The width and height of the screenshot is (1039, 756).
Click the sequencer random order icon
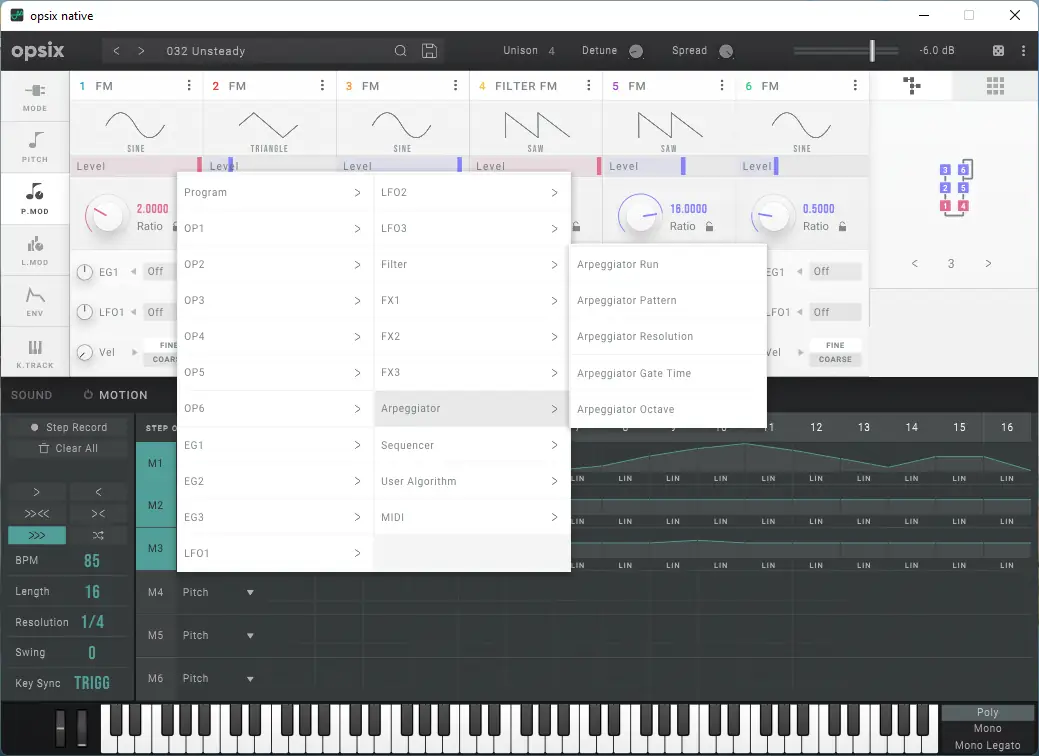pyautogui.click(x=98, y=535)
